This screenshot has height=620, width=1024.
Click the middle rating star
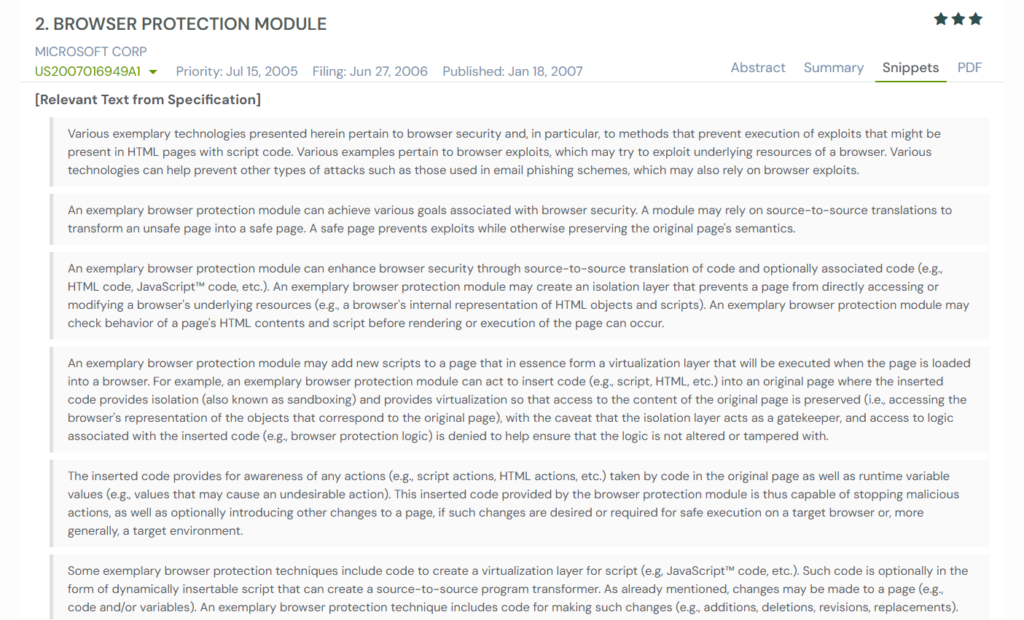[x=958, y=19]
